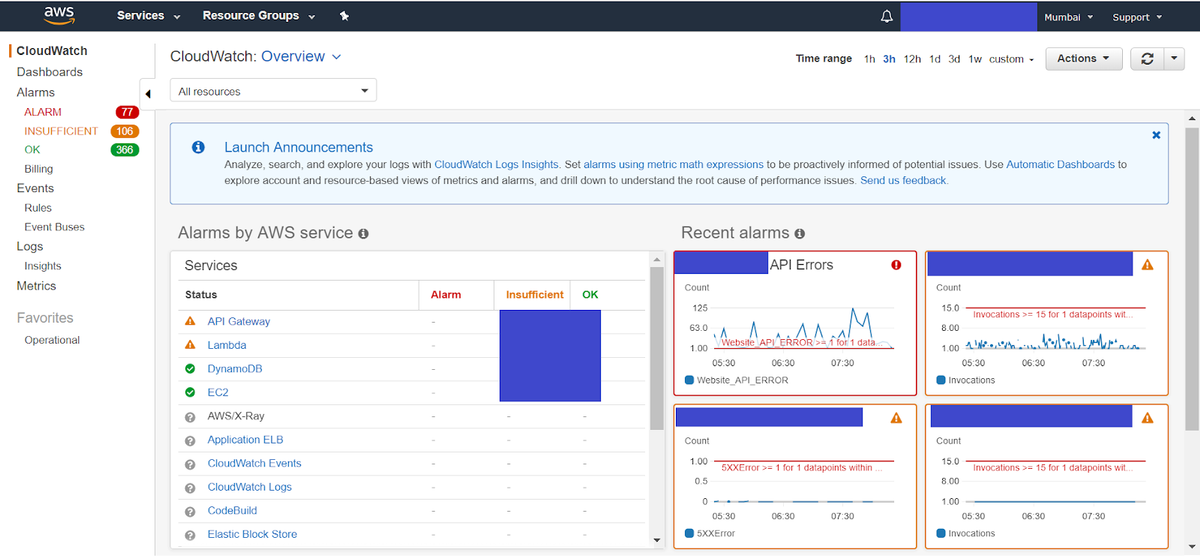Open the API Gateway service link

click(x=239, y=322)
